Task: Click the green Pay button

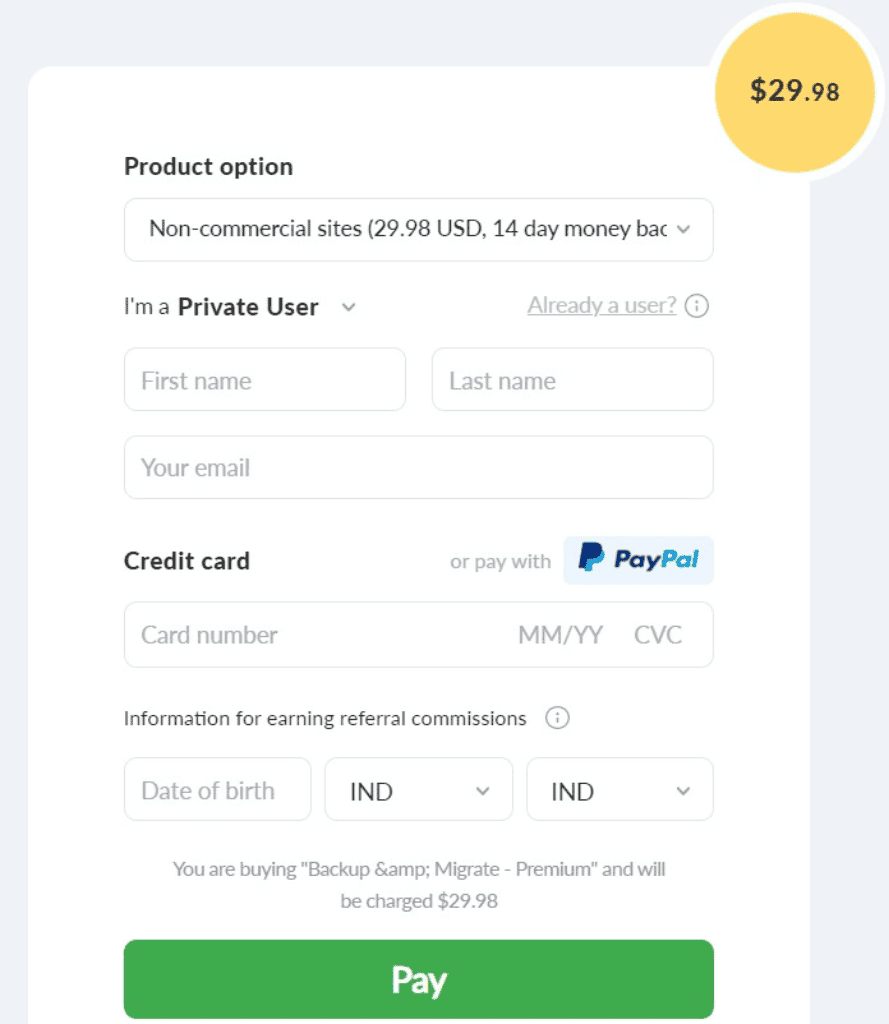Action: (x=419, y=979)
